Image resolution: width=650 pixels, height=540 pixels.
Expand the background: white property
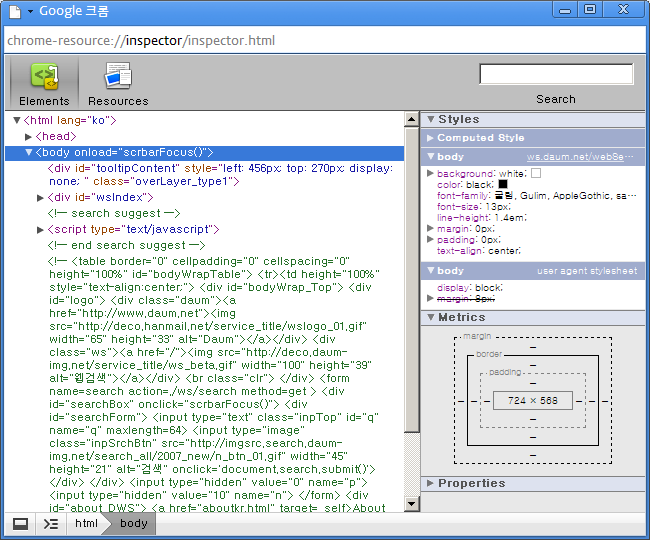pyautogui.click(x=430, y=173)
